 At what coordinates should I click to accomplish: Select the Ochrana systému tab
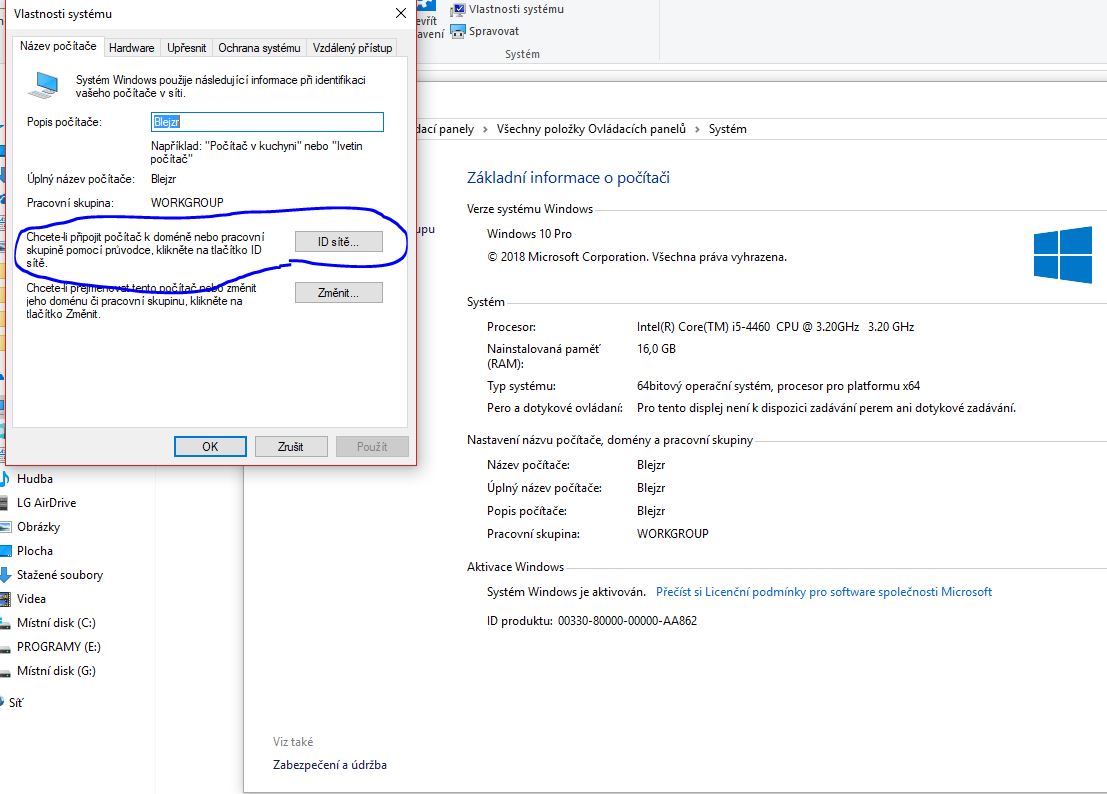tap(259, 48)
